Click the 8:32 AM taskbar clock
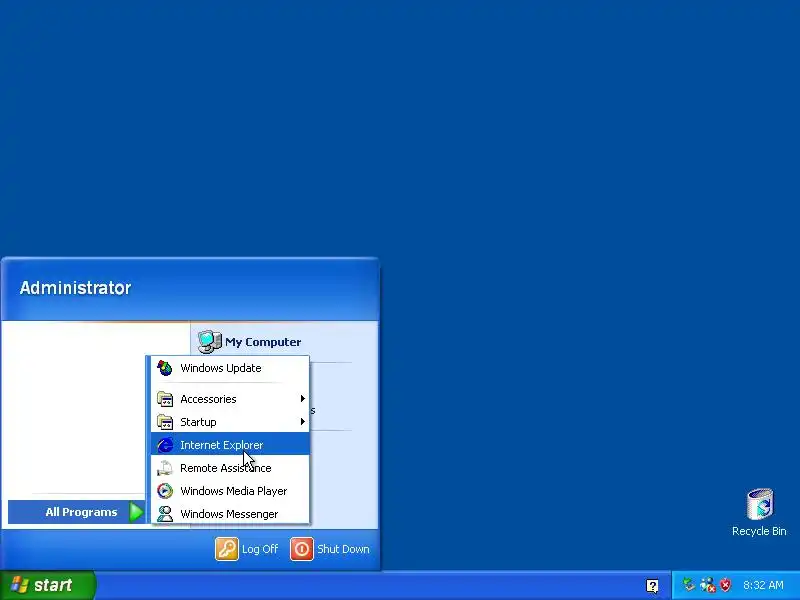The width and height of the screenshot is (800, 600). point(763,585)
